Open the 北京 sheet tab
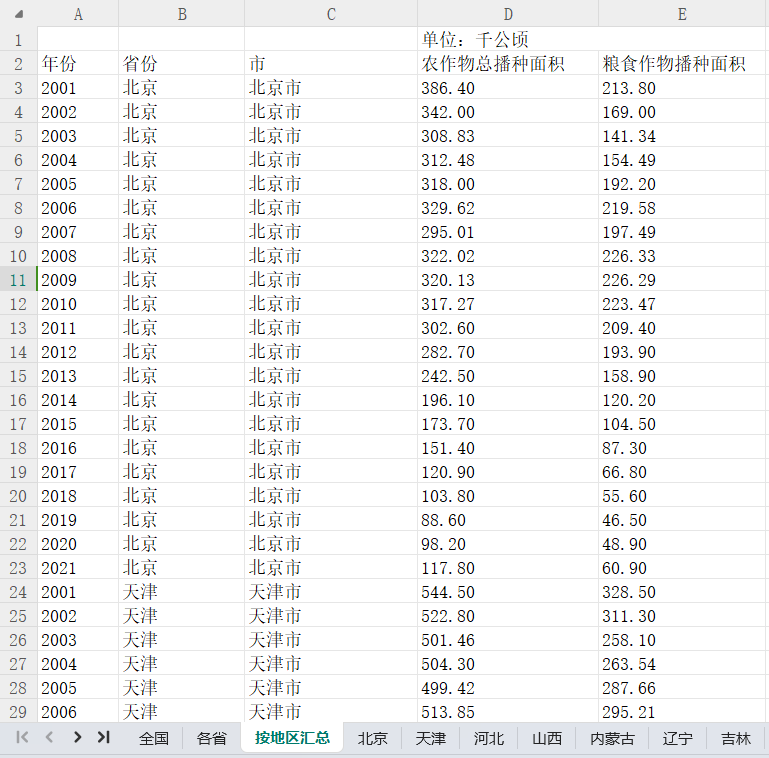The height and width of the screenshot is (758, 769). coord(372,738)
